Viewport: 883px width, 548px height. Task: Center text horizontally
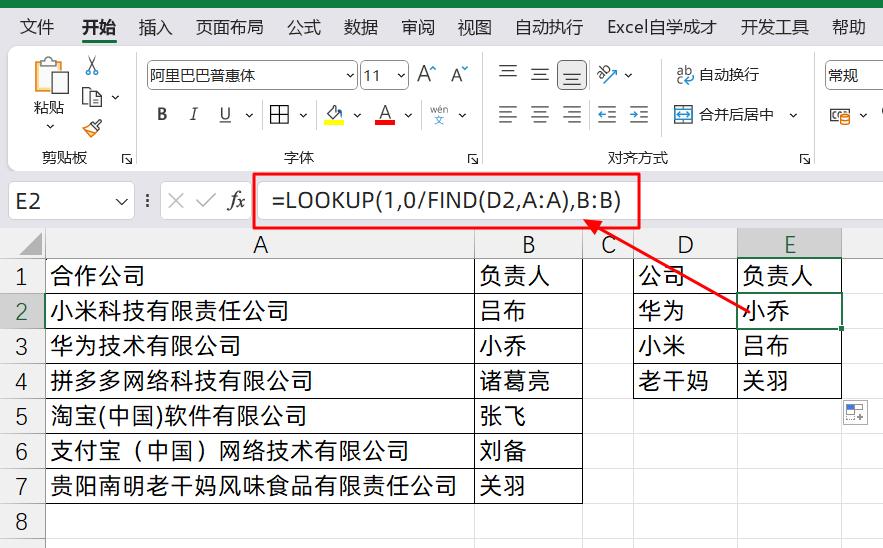(x=539, y=115)
